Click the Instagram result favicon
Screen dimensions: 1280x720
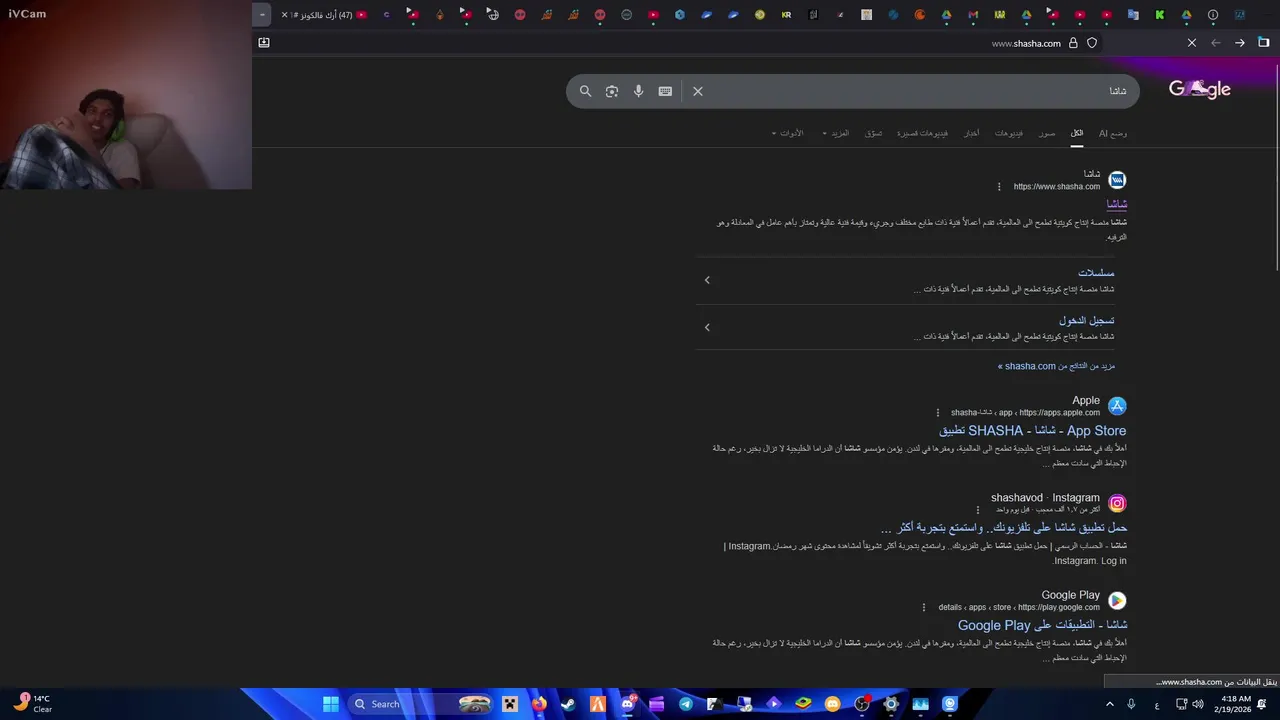tap(1117, 503)
